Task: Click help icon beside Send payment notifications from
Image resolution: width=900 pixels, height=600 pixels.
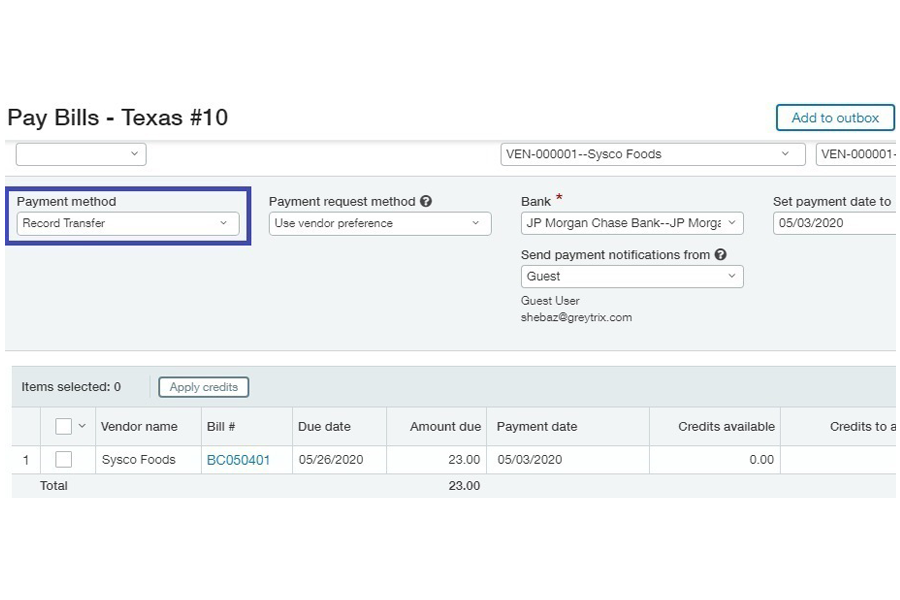Action: click(x=721, y=255)
